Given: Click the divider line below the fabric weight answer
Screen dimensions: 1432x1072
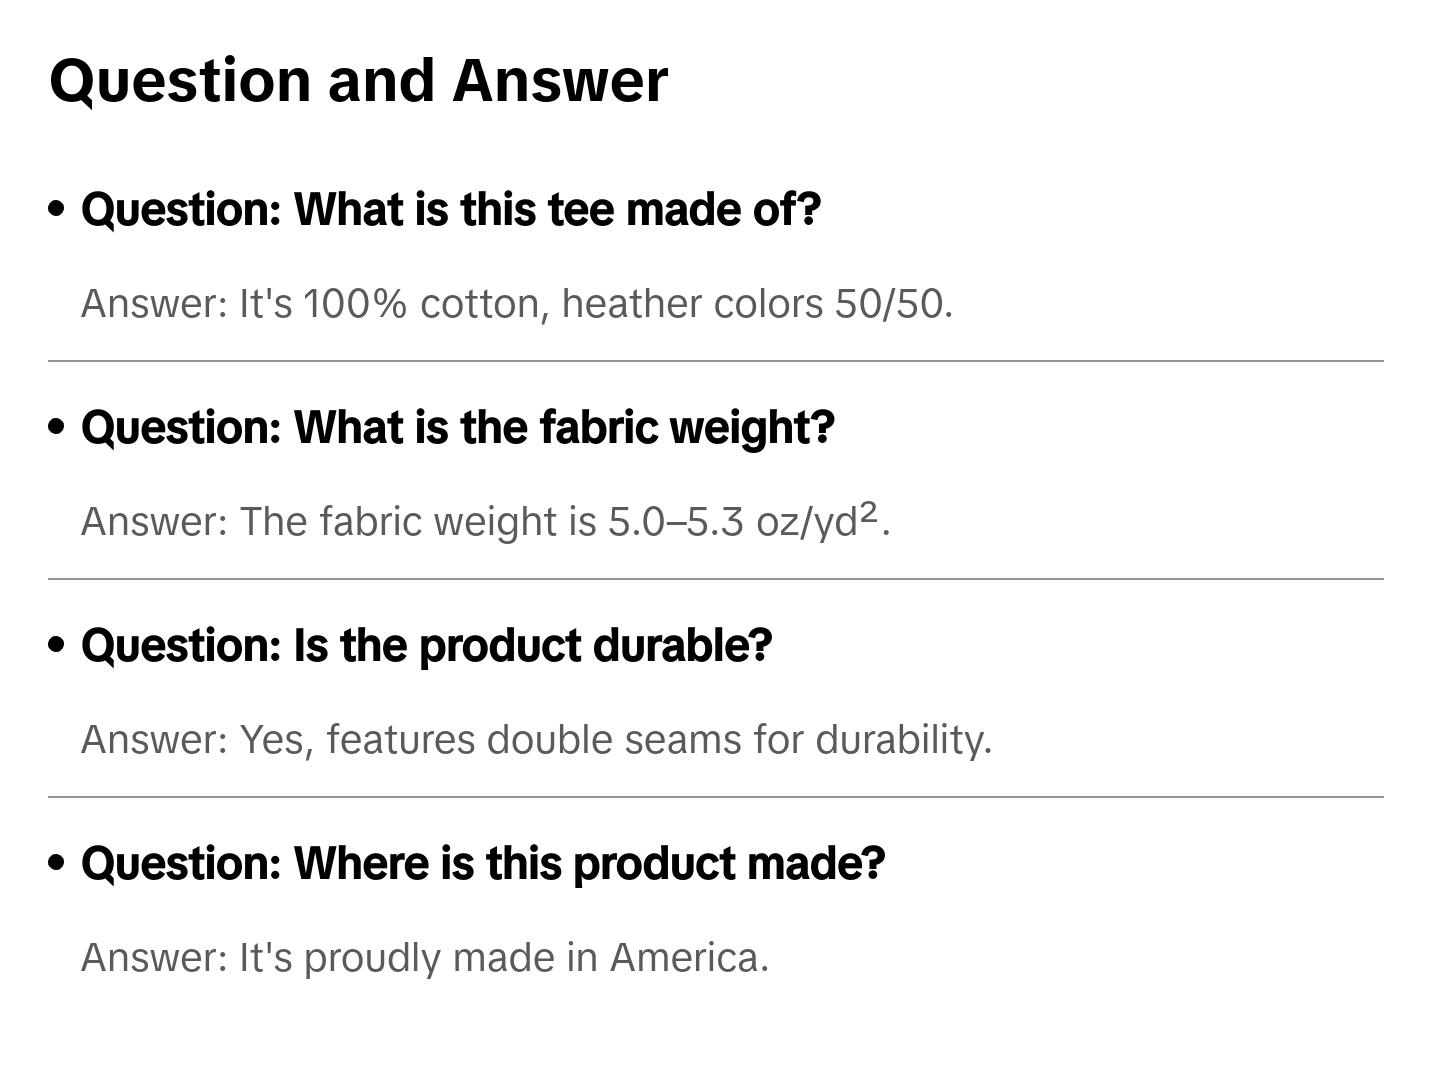Looking at the screenshot, I should click(715, 579).
